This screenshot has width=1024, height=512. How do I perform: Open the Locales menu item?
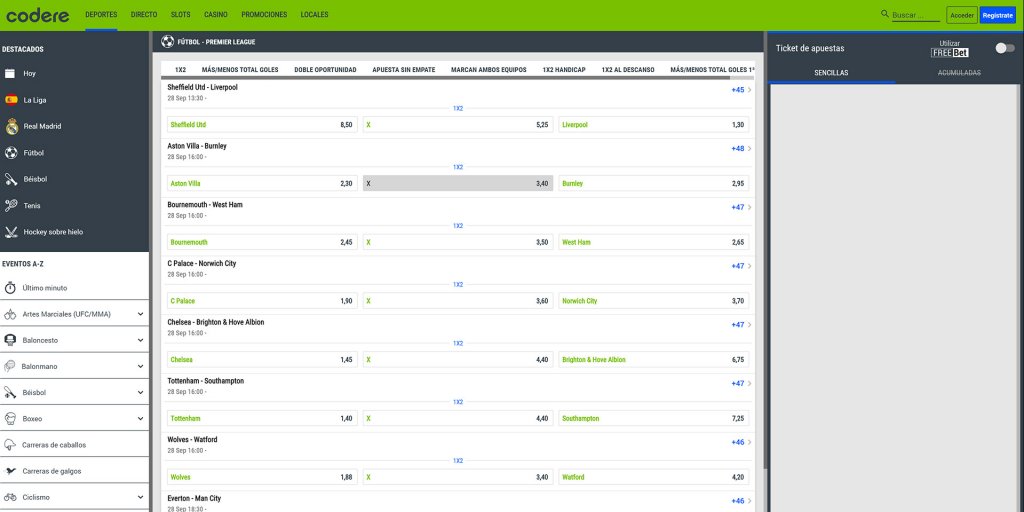click(314, 14)
